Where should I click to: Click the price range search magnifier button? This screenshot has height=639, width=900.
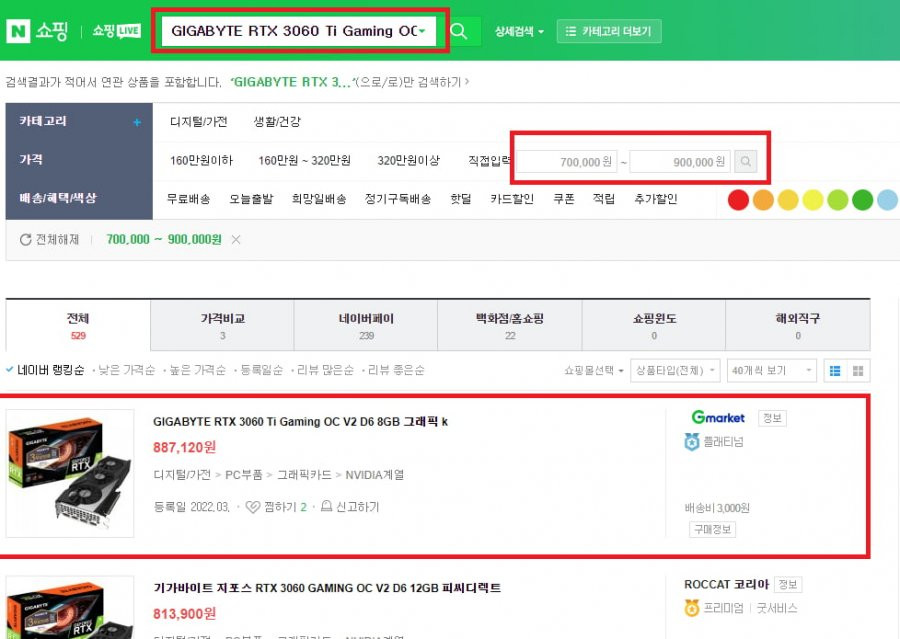(x=746, y=162)
